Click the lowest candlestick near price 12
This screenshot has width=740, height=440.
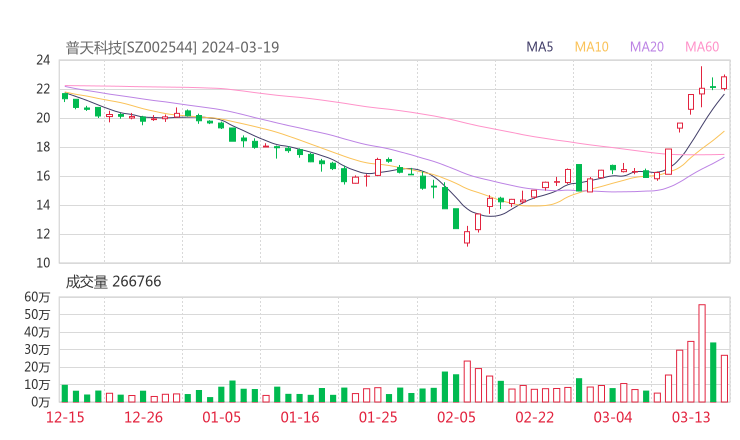click(467, 237)
